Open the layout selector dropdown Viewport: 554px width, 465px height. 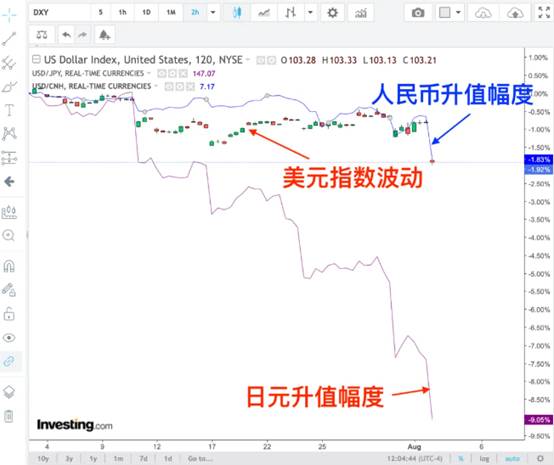pyautogui.click(x=450, y=13)
